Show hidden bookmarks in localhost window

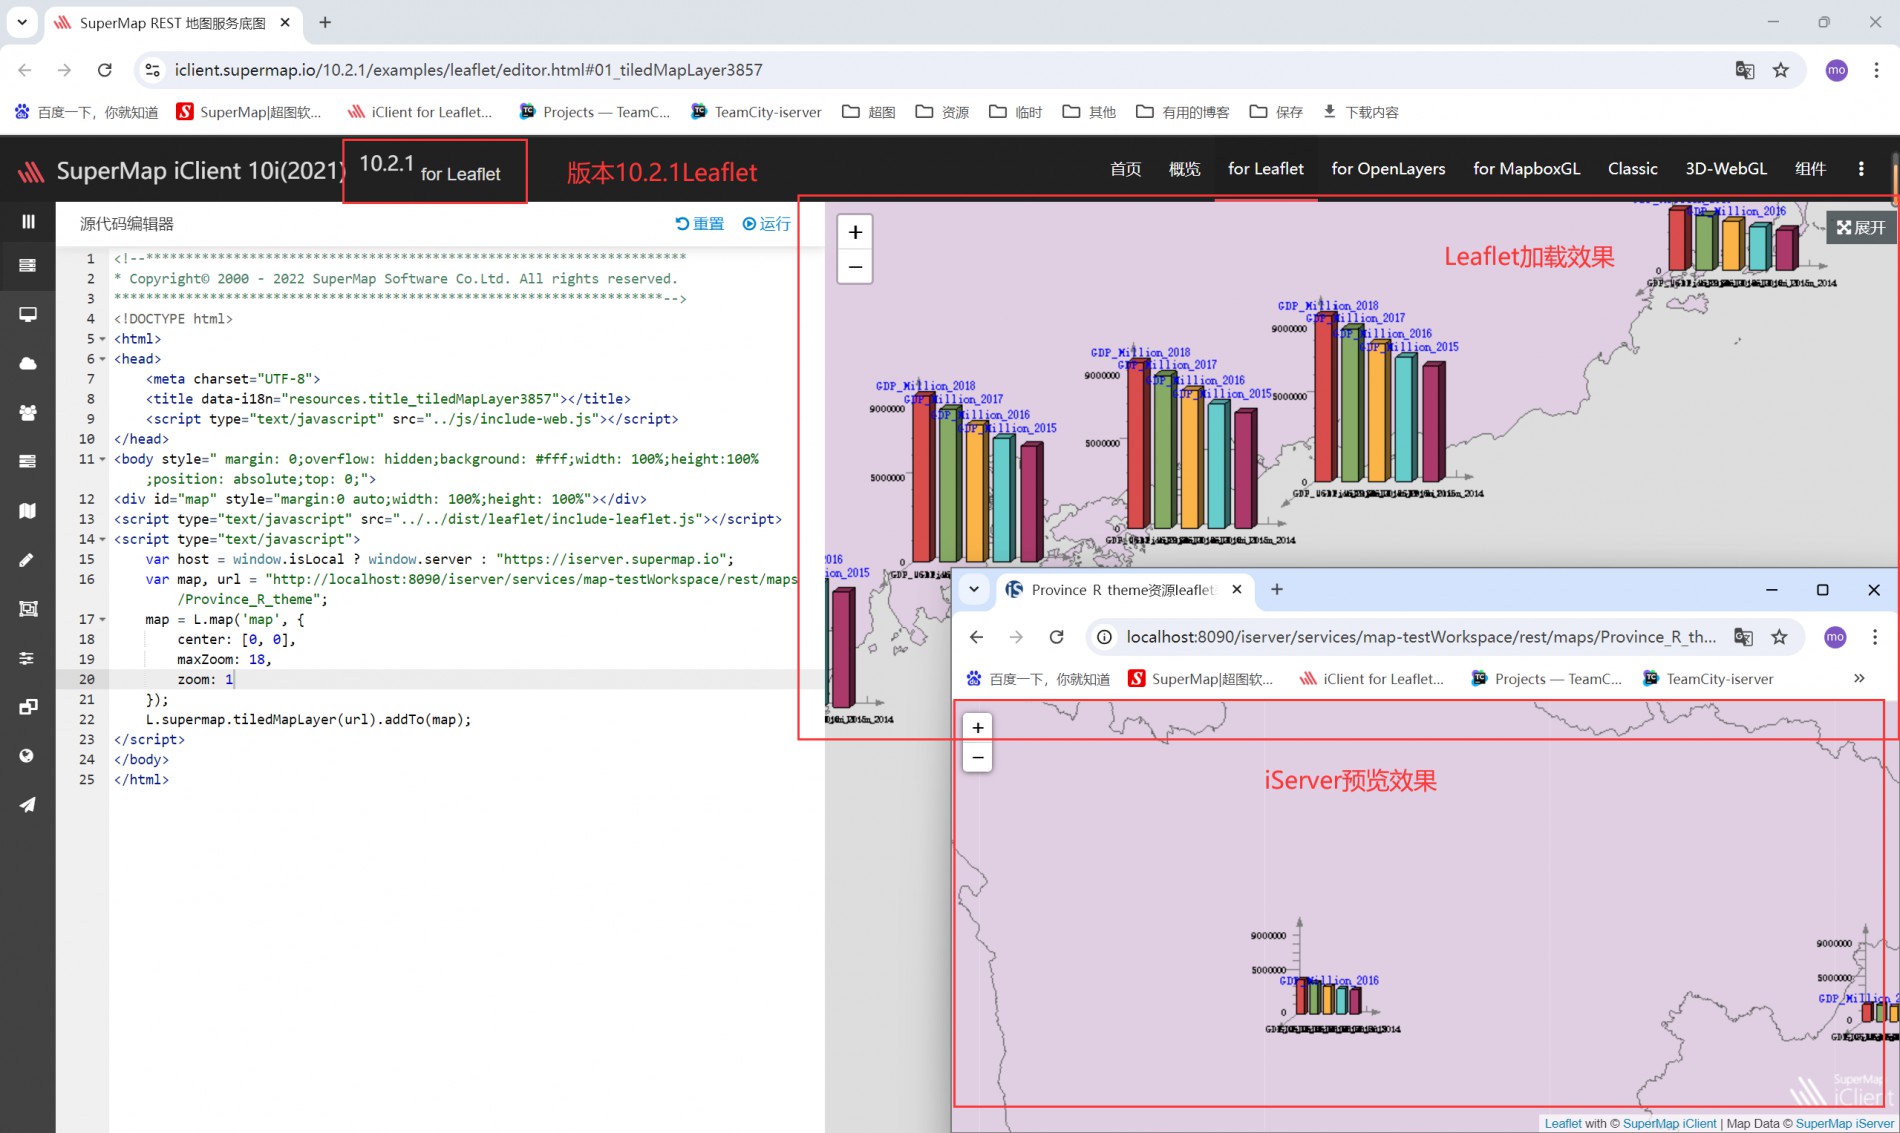click(1859, 678)
